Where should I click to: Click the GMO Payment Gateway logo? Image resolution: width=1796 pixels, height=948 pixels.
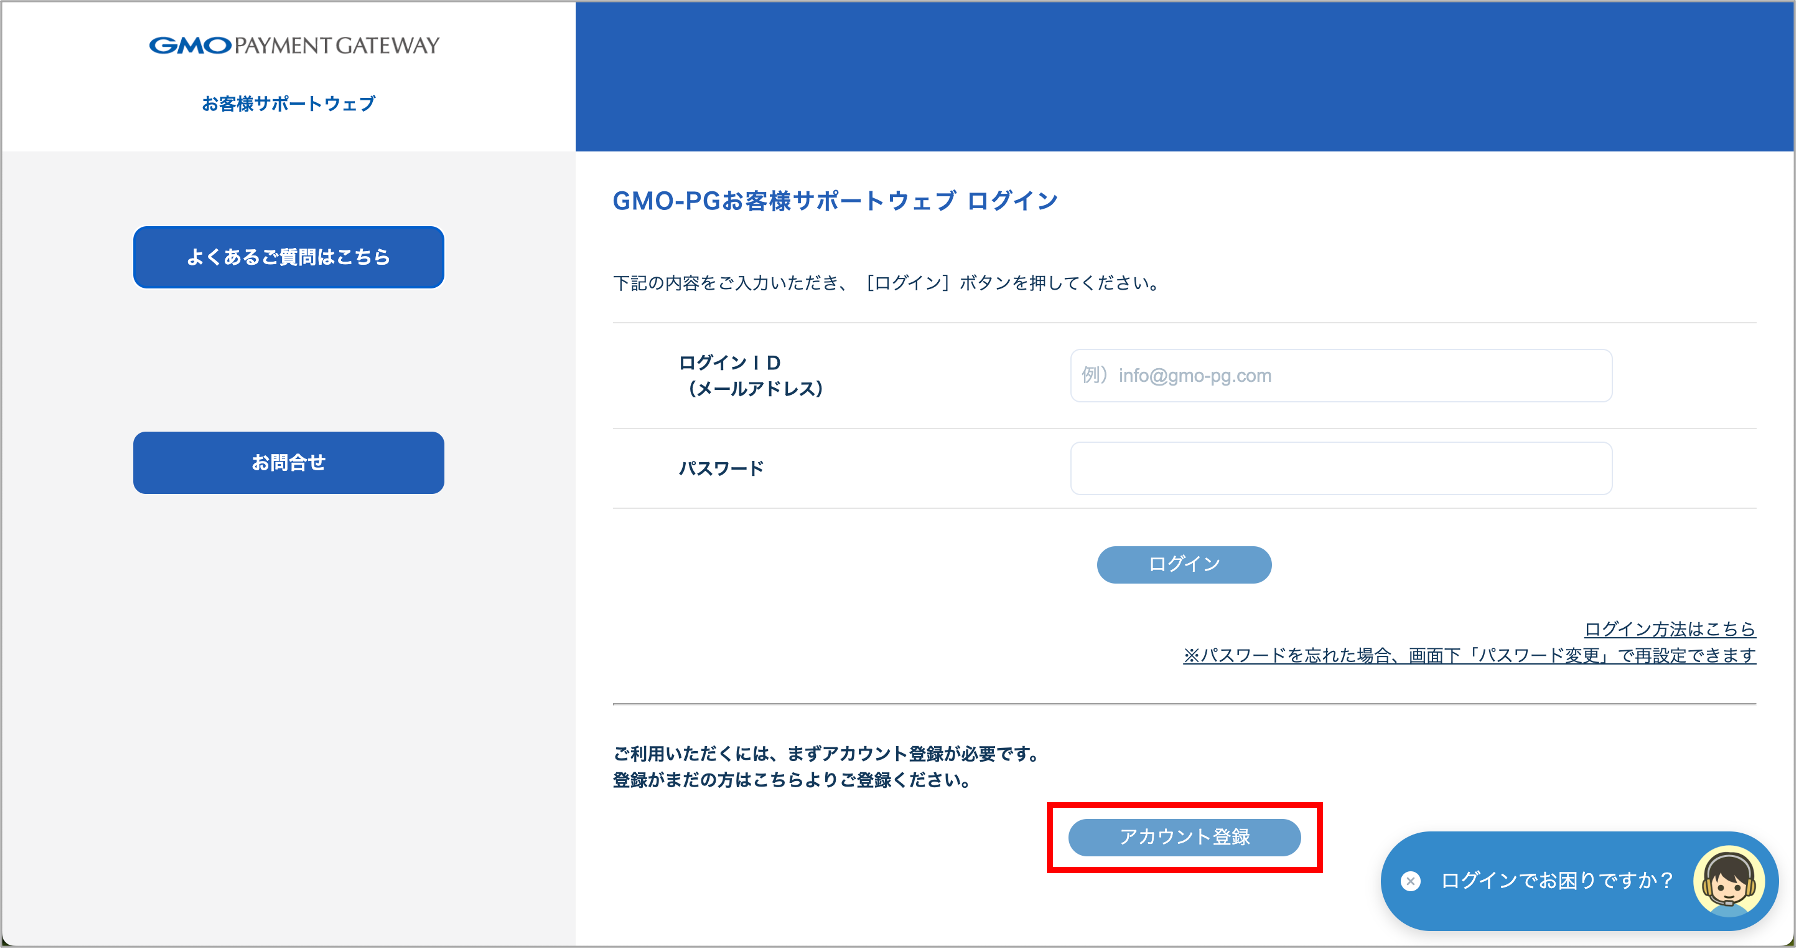click(x=294, y=45)
